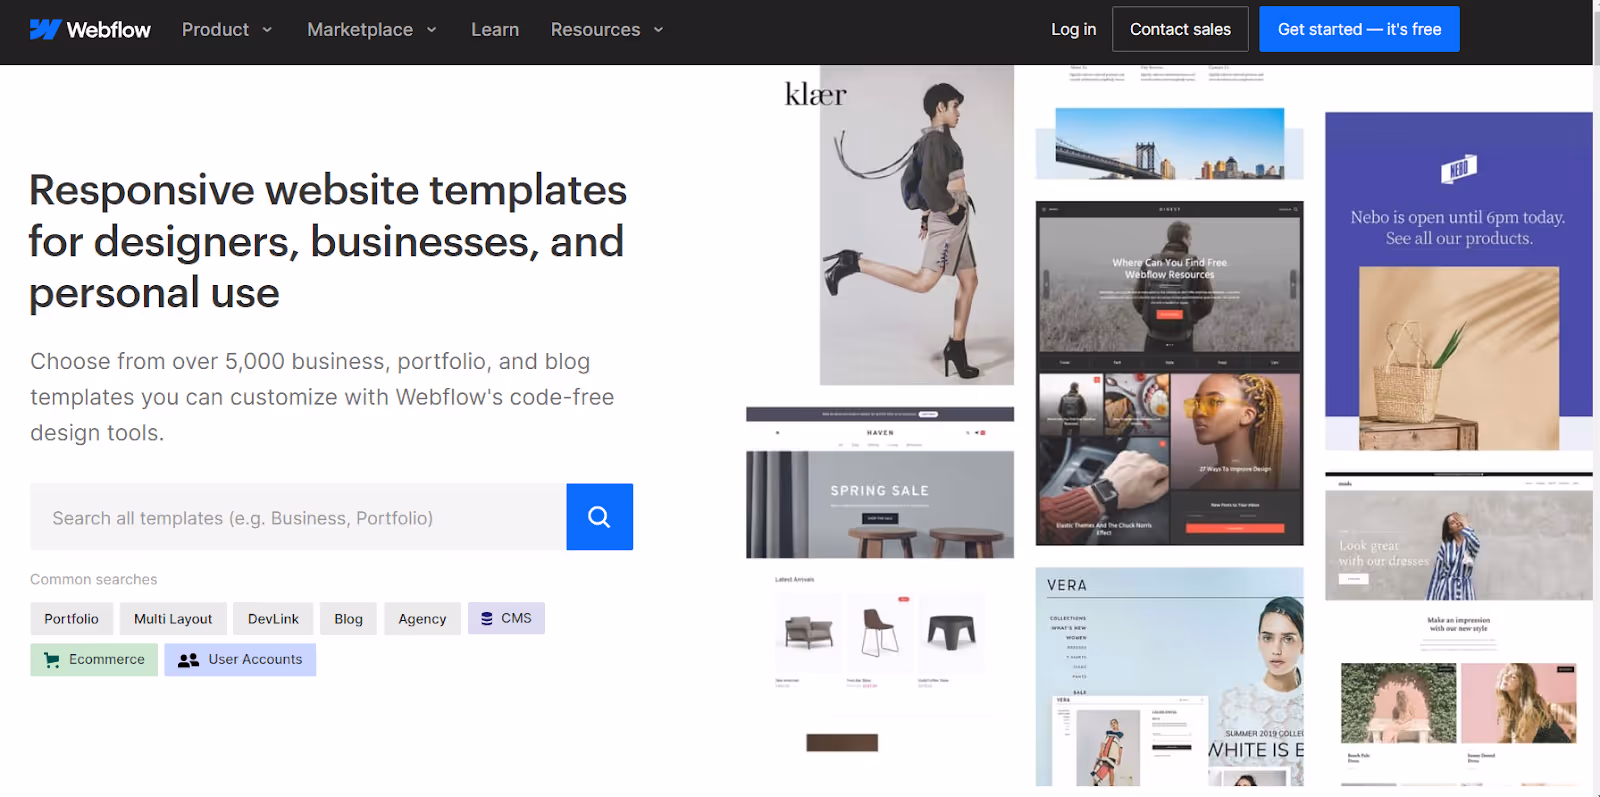Click the blue search magnifier button
Viewport: 1600px width, 797px height.
pos(599,517)
